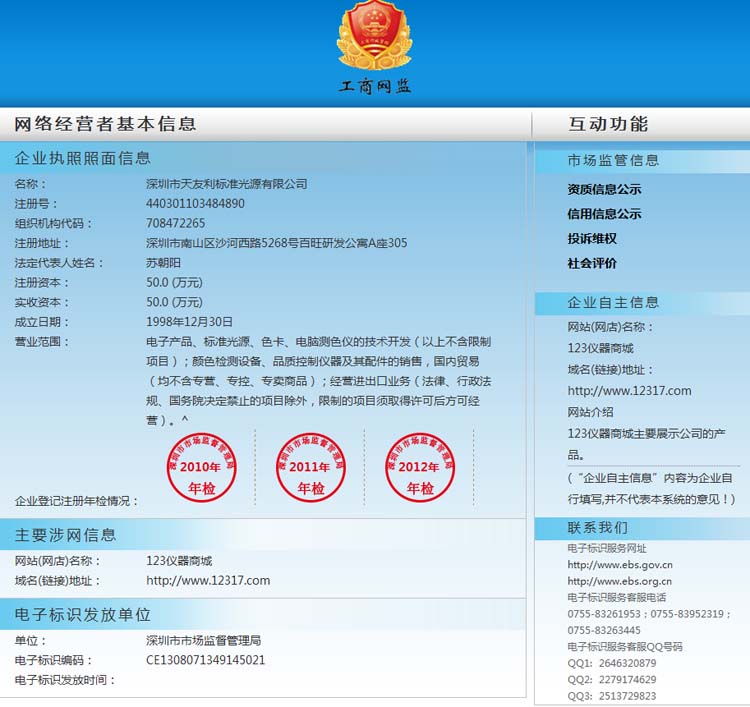Screen dimensions: 750x707
Task: Open 社会评价 link
Action: pos(592,264)
